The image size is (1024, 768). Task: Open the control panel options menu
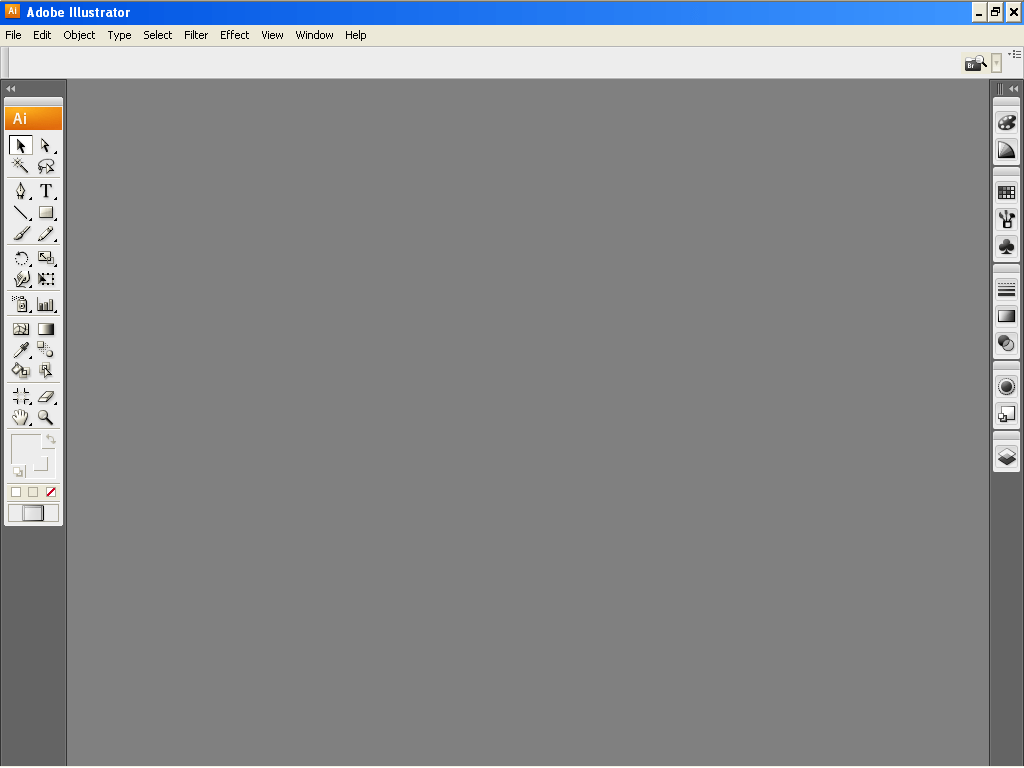(x=1015, y=54)
